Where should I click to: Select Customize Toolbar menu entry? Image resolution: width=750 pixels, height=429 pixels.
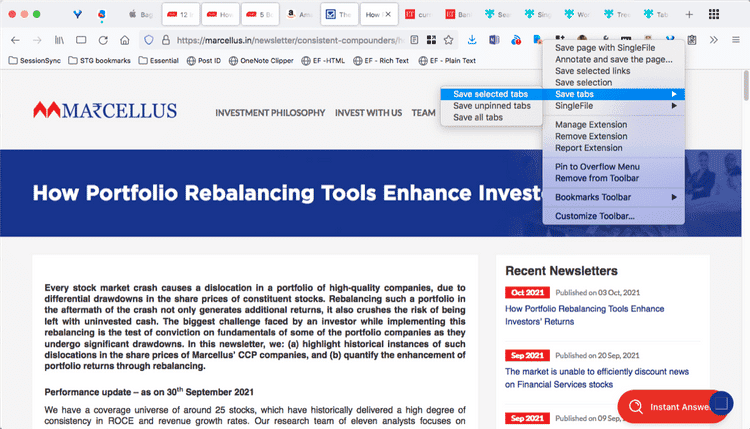pyautogui.click(x=595, y=216)
